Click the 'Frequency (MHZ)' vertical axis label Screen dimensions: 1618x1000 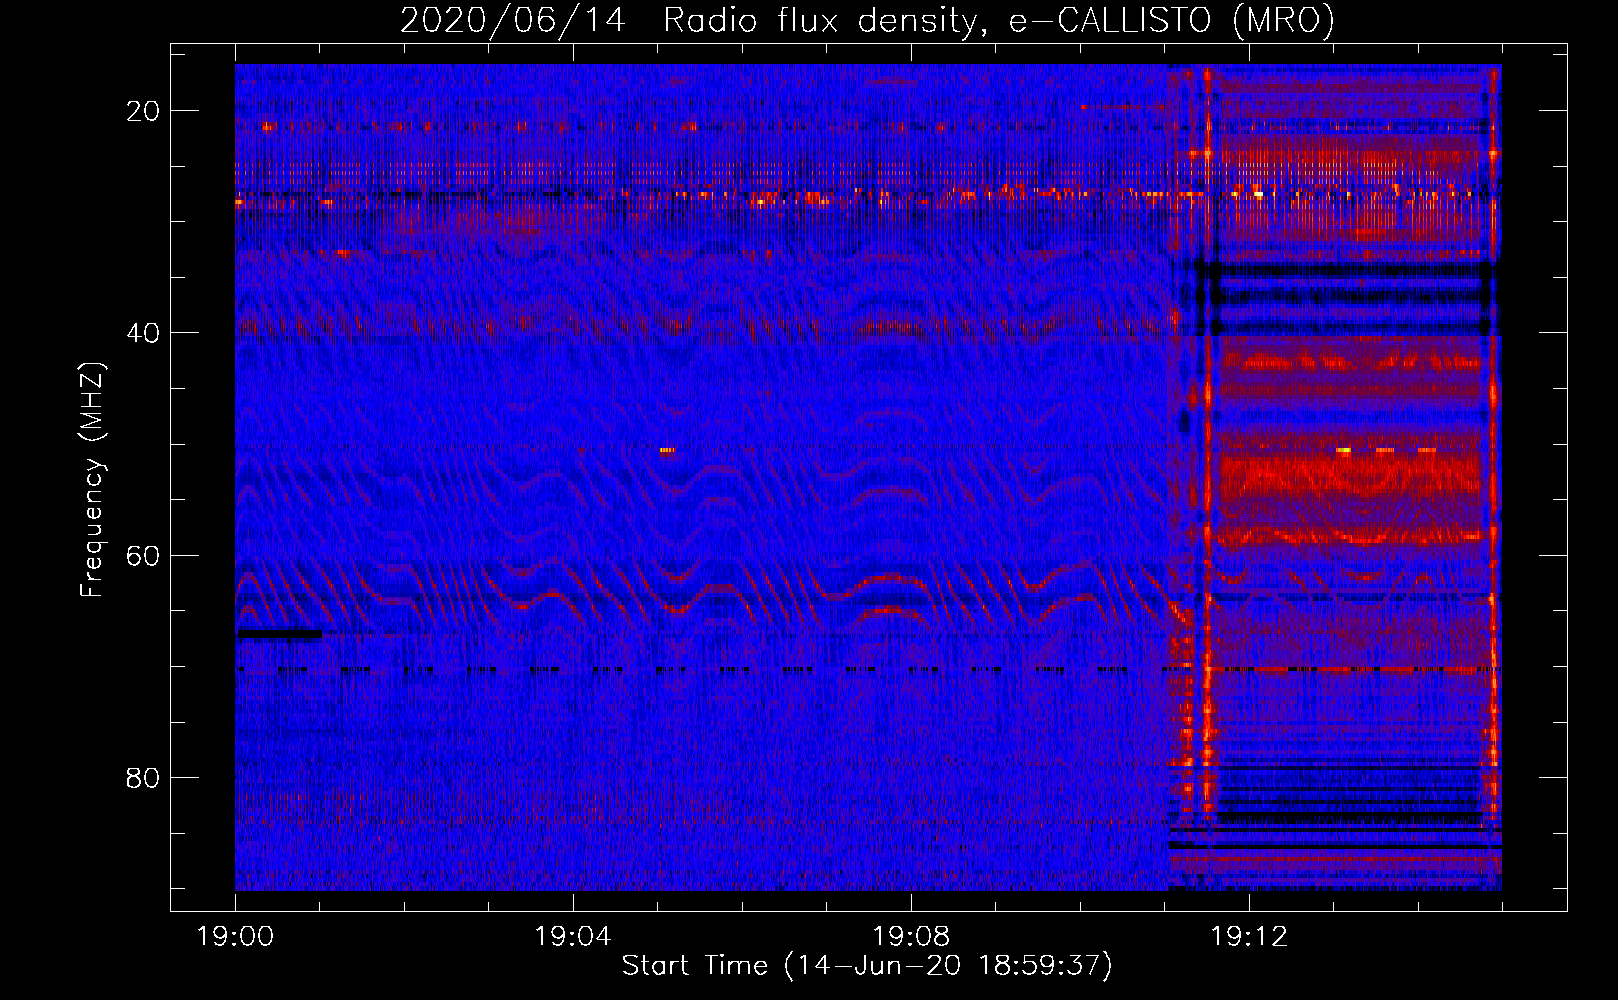tap(91, 480)
